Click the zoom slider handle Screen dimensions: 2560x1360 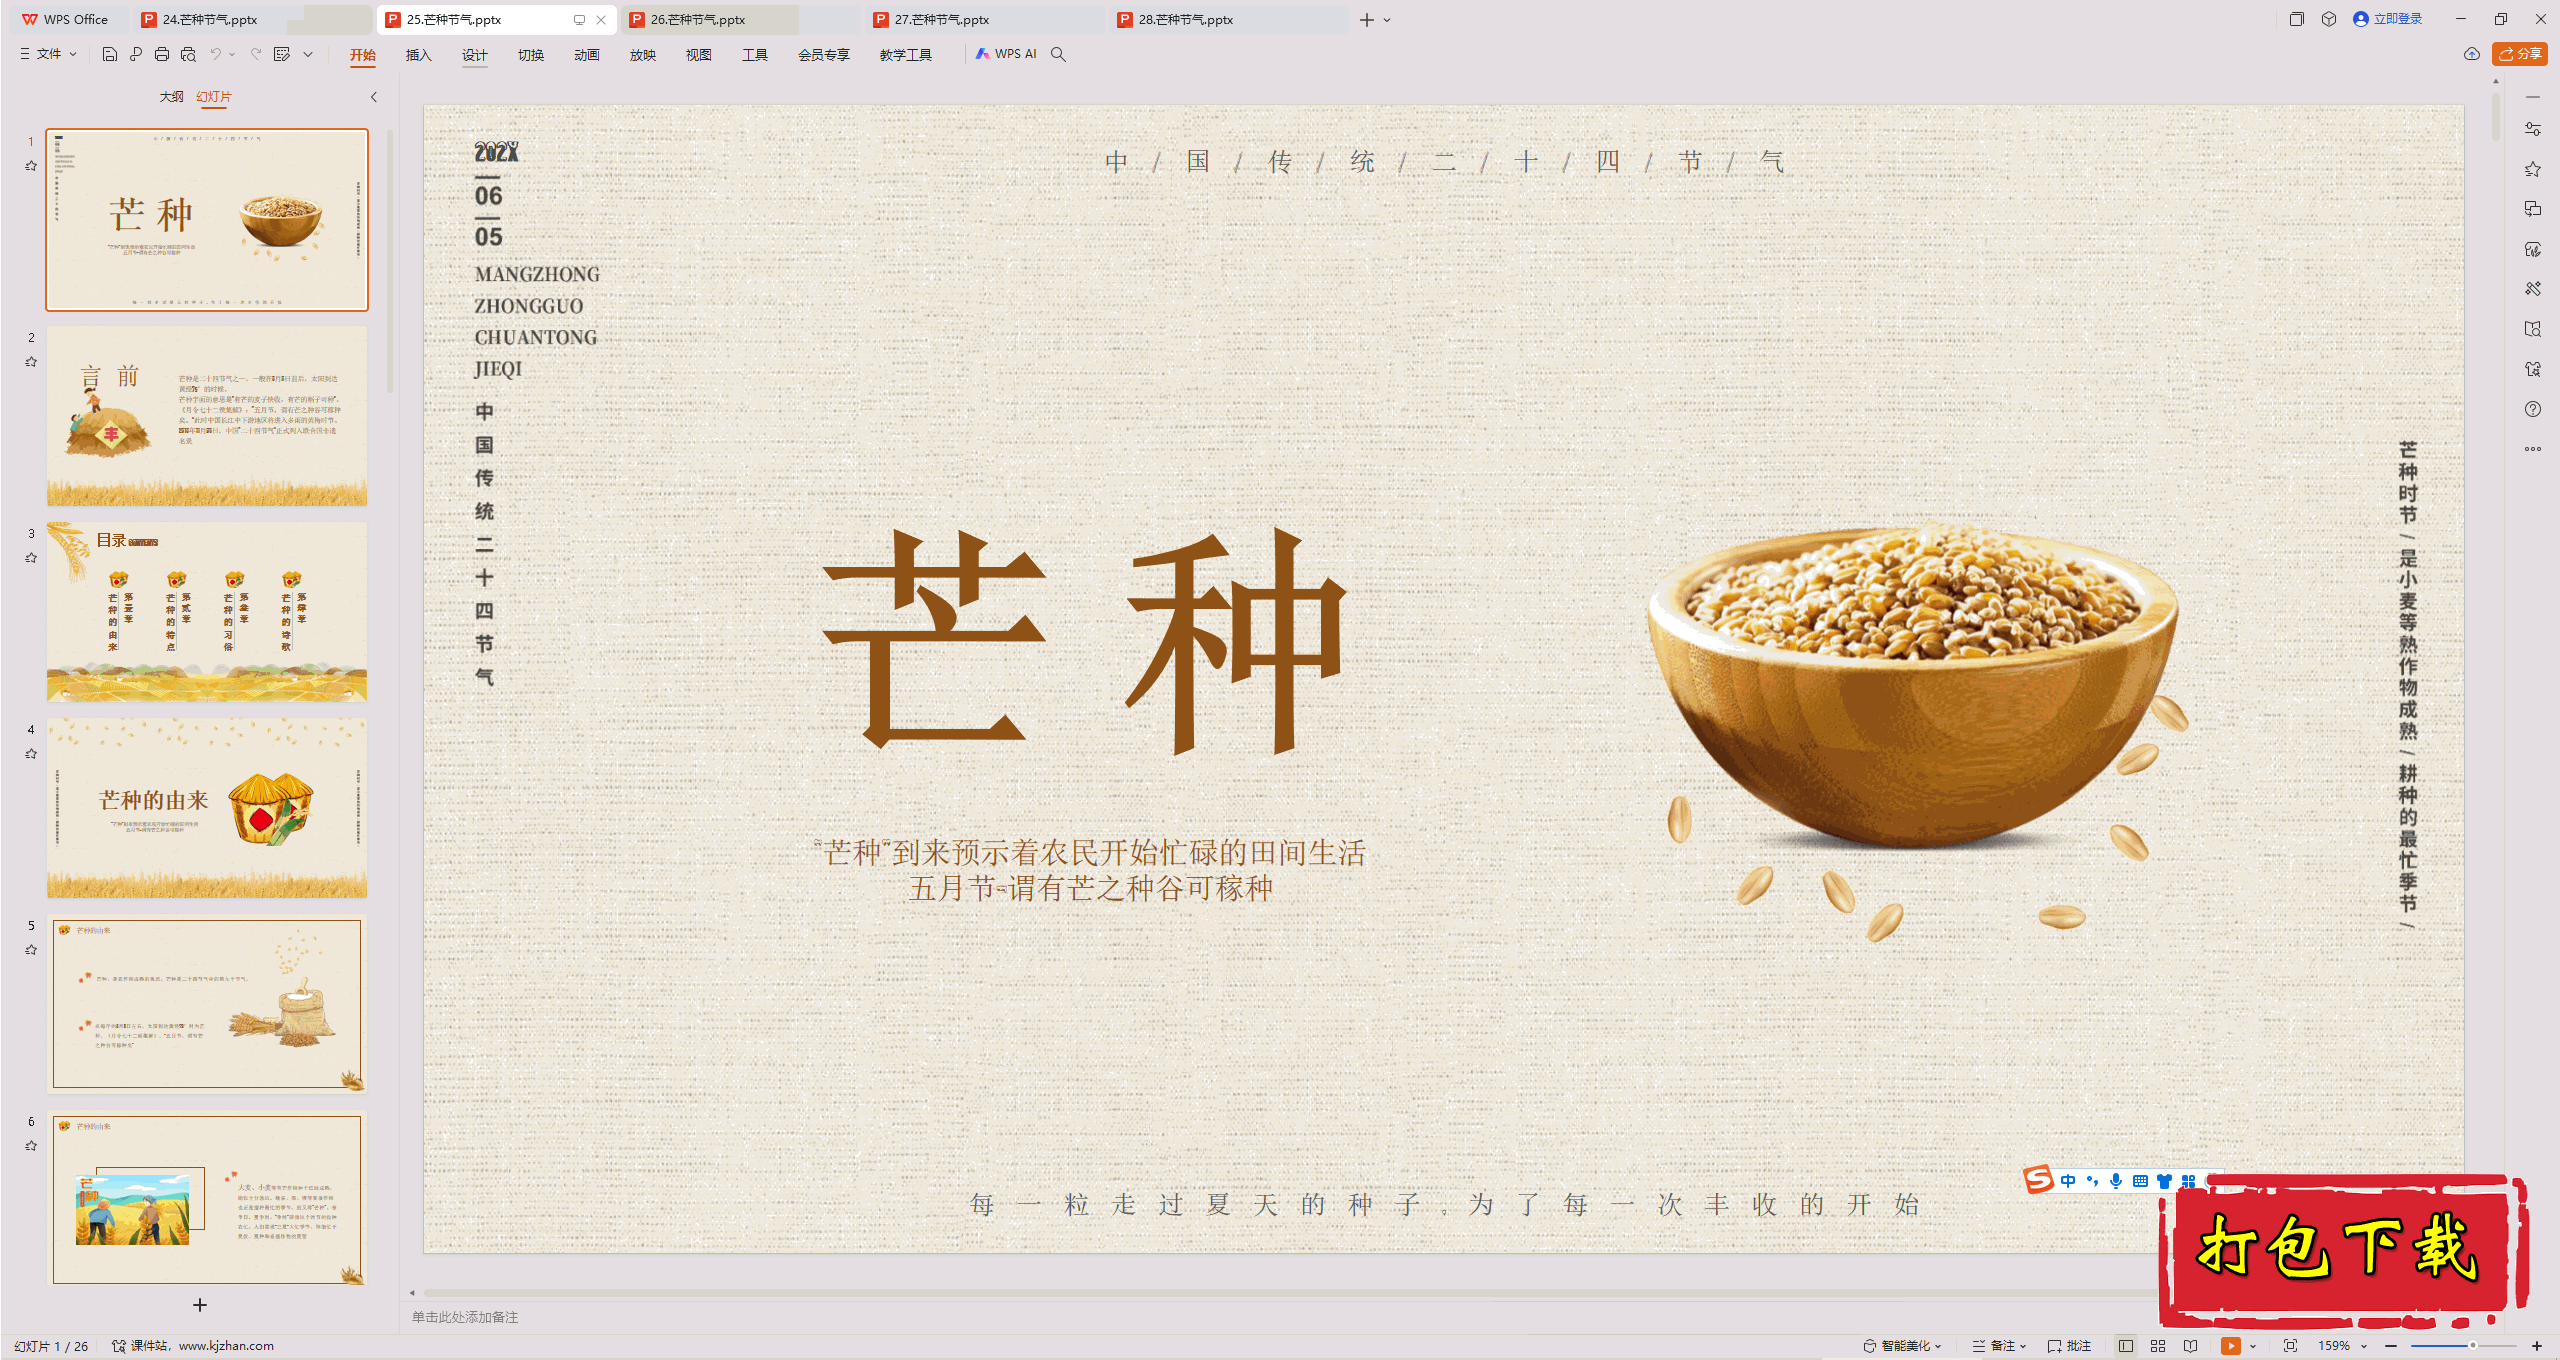[x=2472, y=1346]
